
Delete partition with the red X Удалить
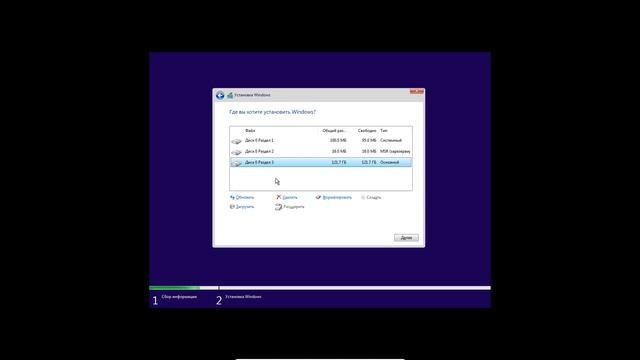tap(287, 198)
